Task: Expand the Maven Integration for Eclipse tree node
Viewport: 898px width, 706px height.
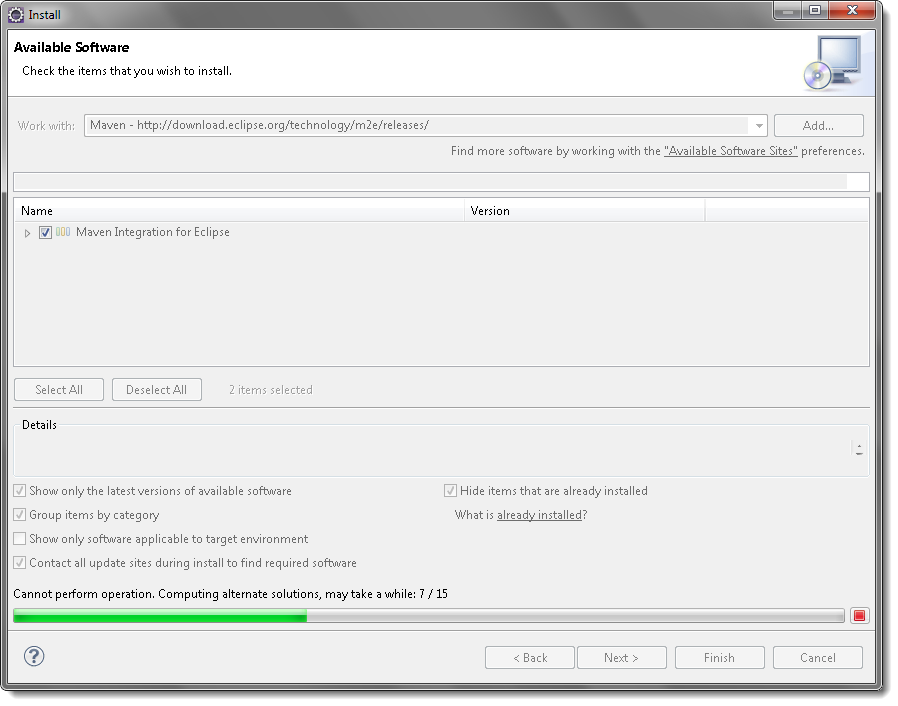Action: tap(27, 233)
